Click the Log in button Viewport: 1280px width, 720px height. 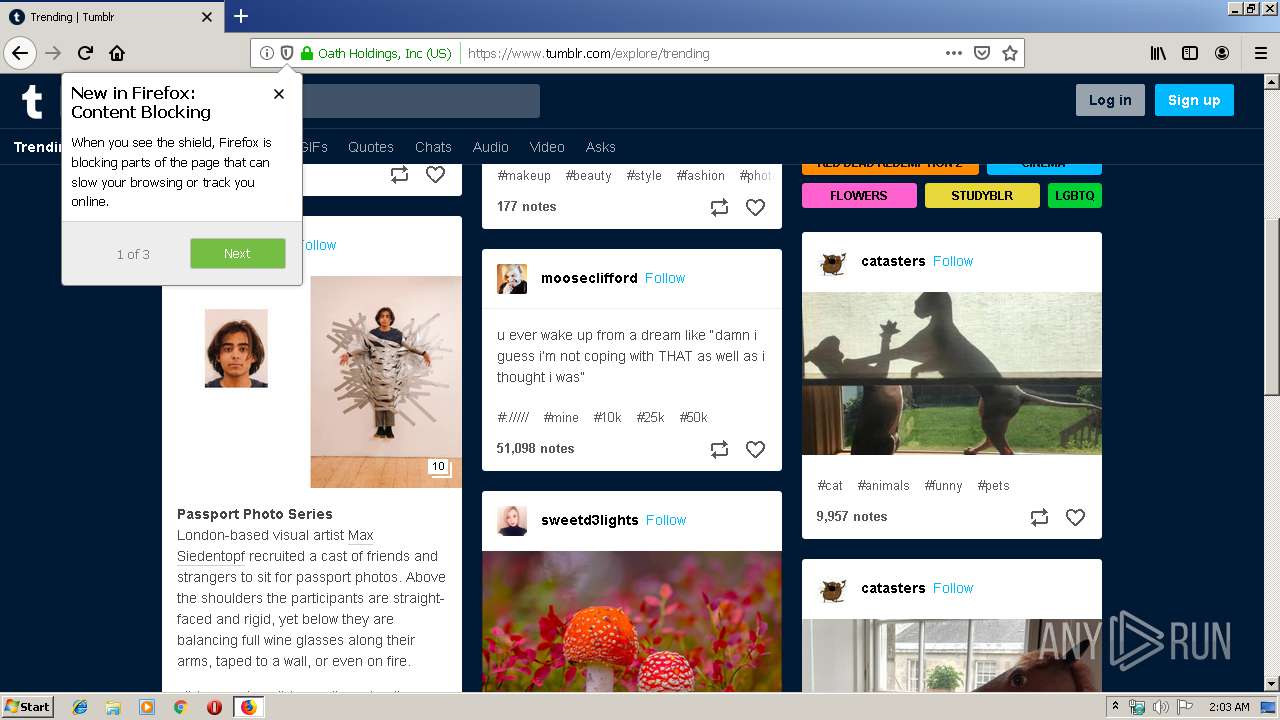tap(1110, 100)
